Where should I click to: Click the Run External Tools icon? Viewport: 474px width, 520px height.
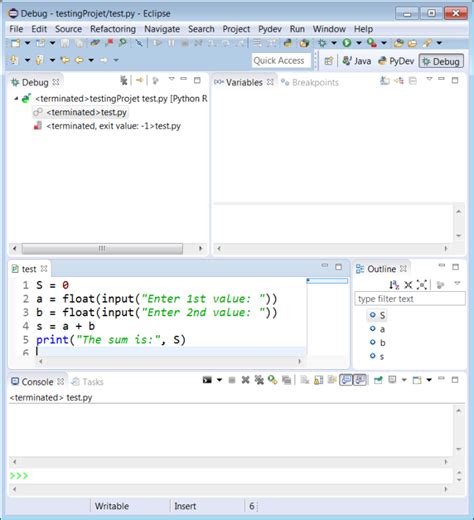[372, 43]
